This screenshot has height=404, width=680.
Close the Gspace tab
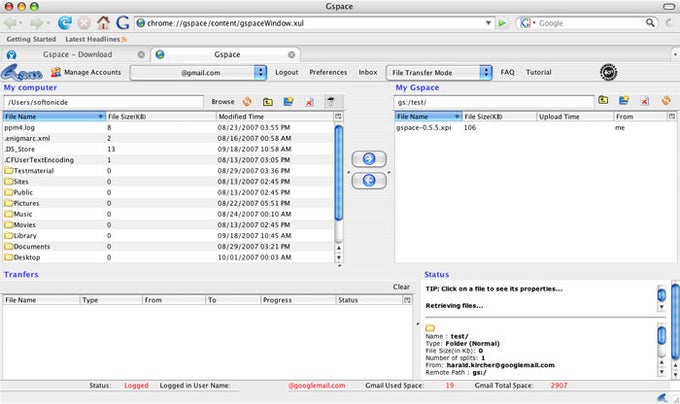291,55
